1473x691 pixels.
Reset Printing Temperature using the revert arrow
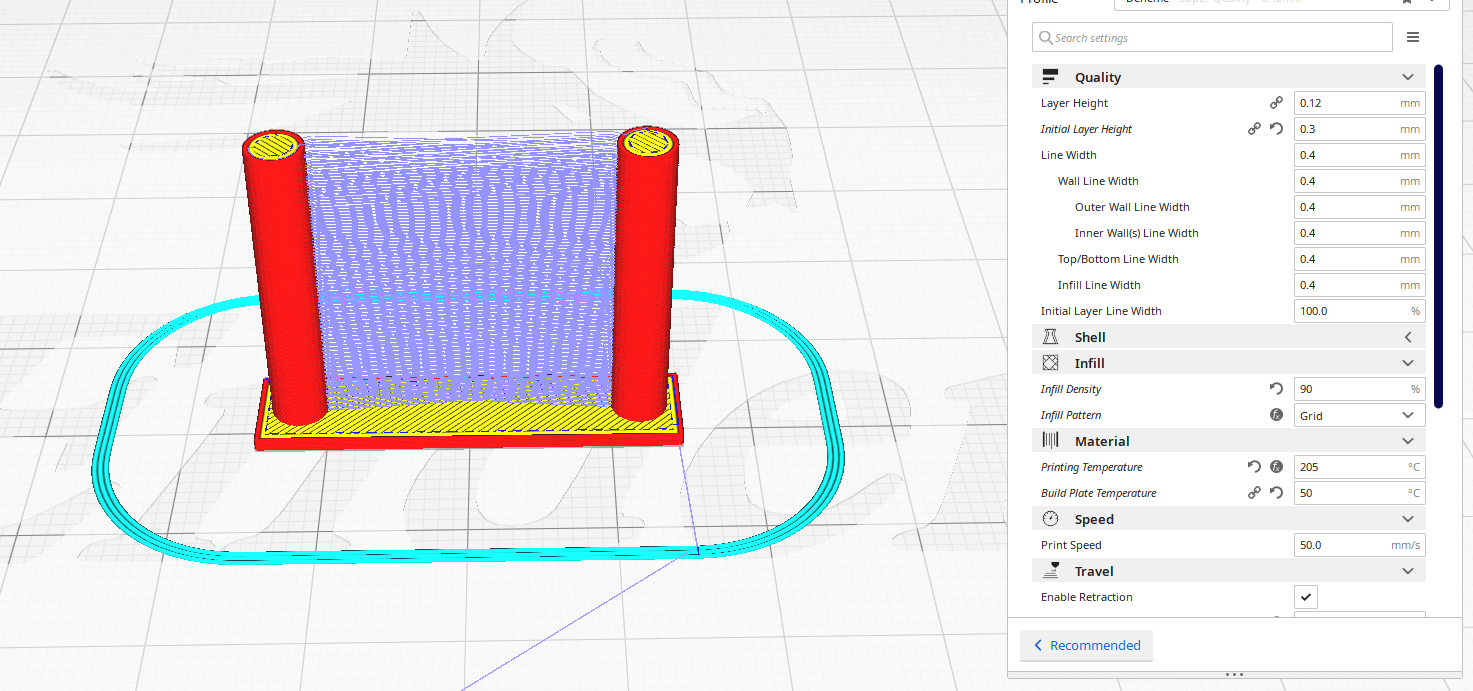(1254, 467)
